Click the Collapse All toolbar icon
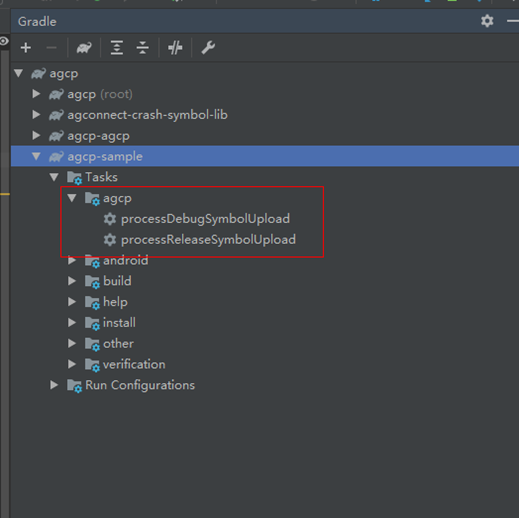Image resolution: width=519 pixels, height=518 pixels. click(x=143, y=48)
